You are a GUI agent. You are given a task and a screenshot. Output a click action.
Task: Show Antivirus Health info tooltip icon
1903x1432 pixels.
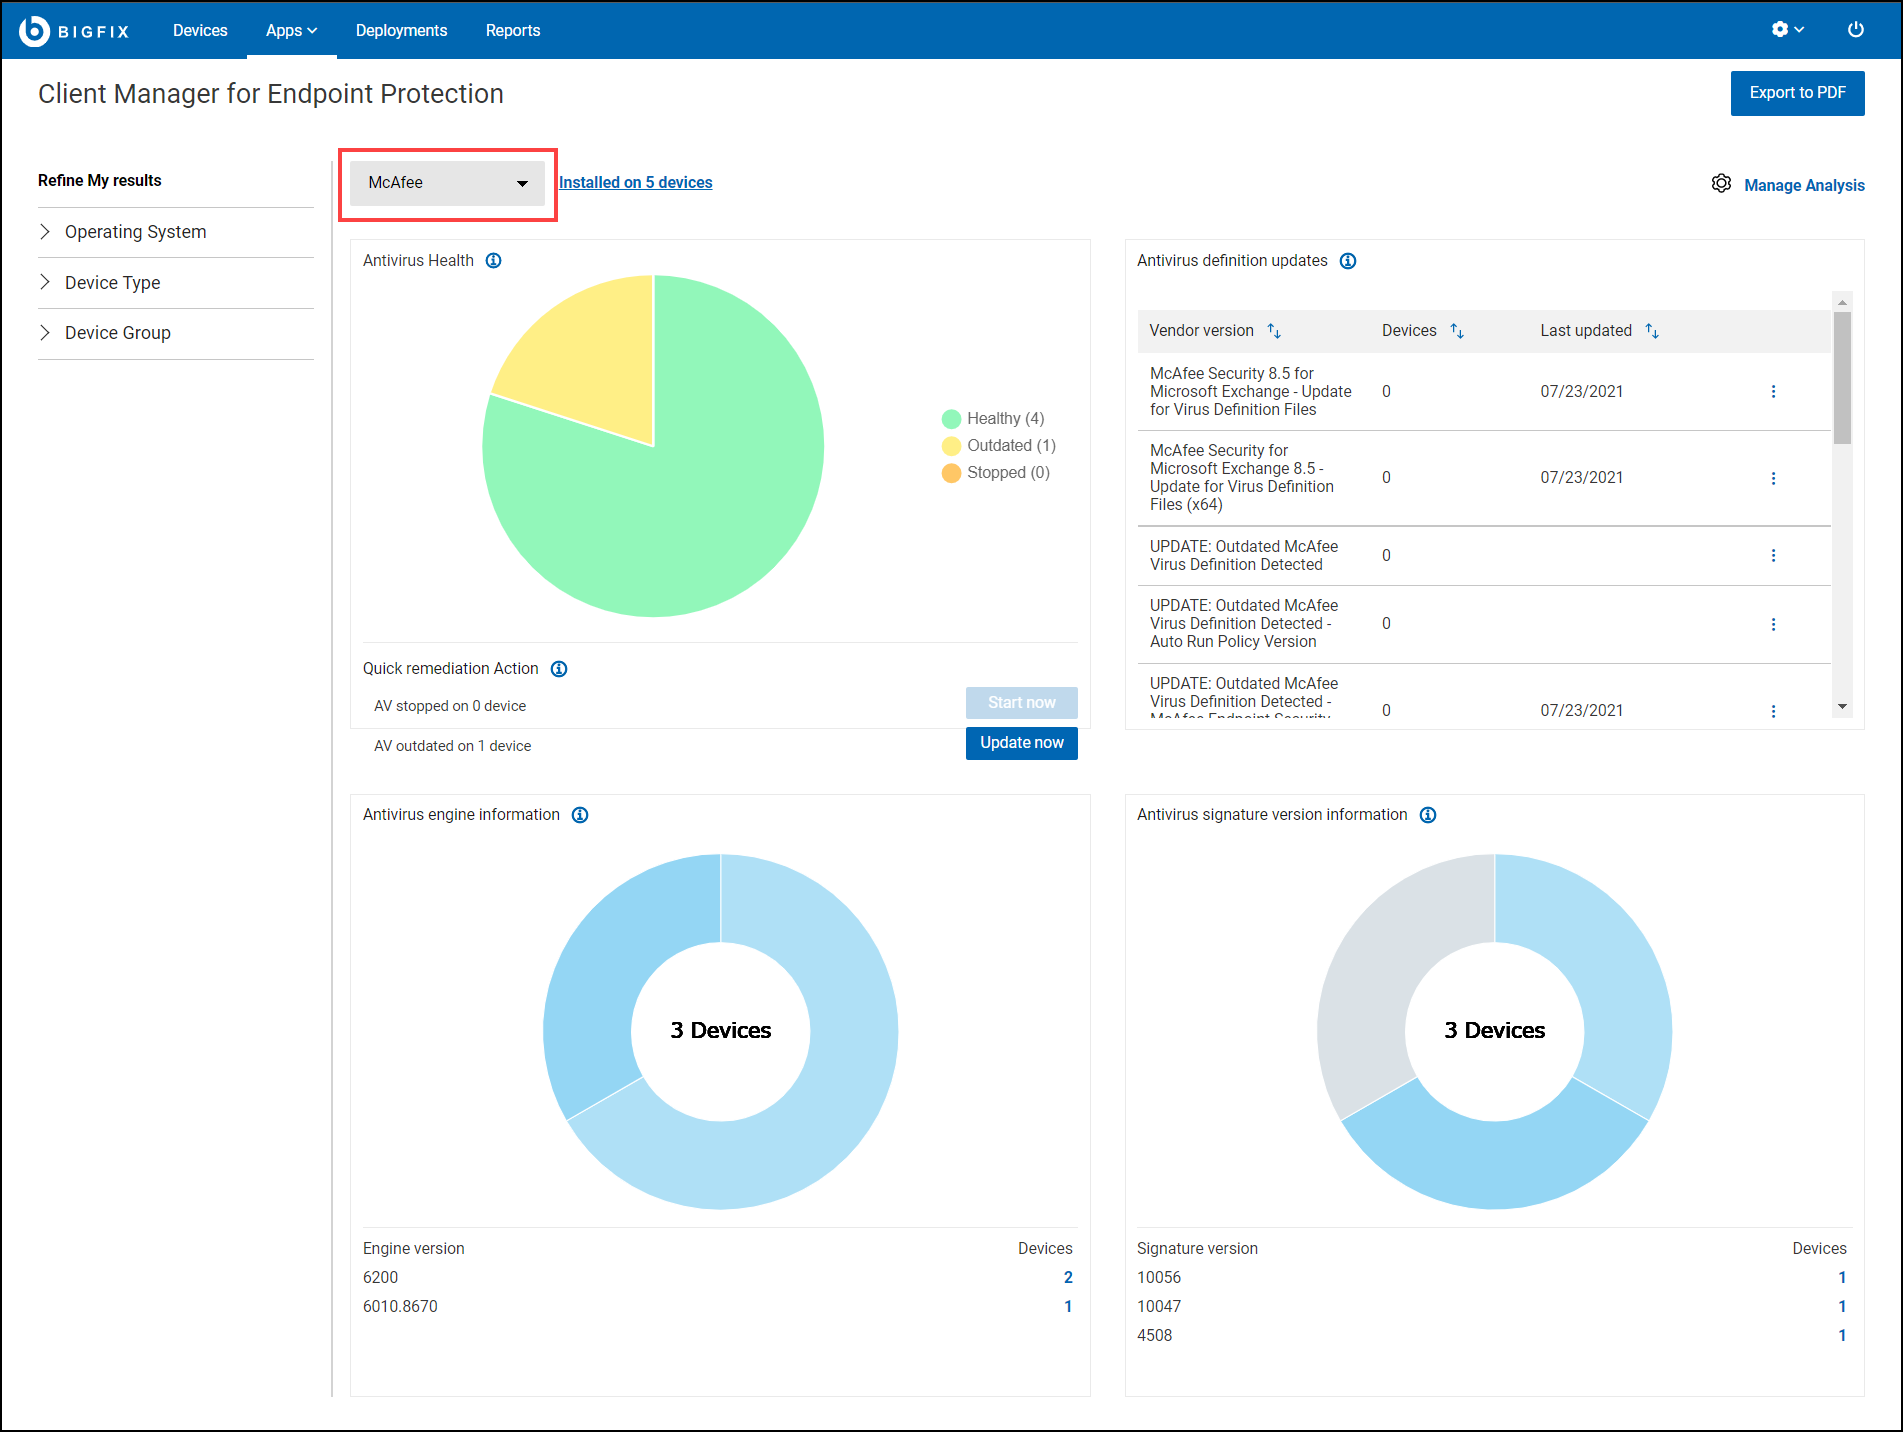coord(493,261)
